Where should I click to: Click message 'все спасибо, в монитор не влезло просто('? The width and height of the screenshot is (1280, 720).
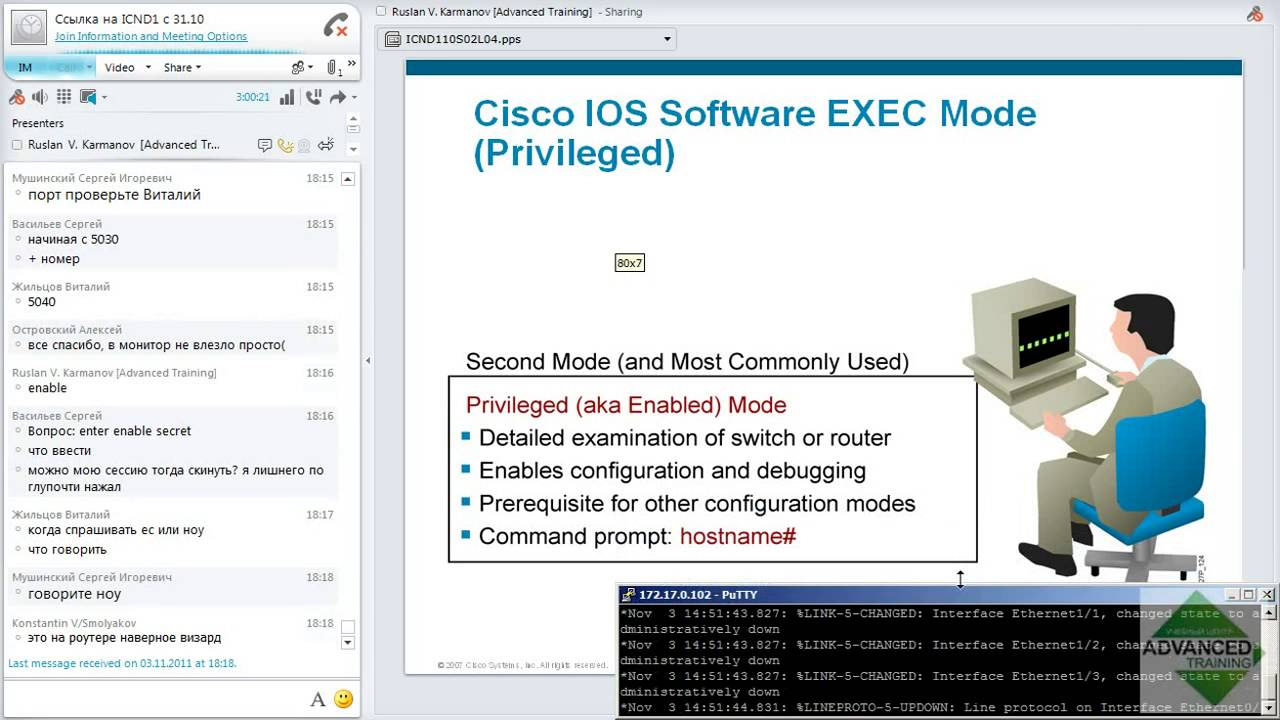pos(157,345)
